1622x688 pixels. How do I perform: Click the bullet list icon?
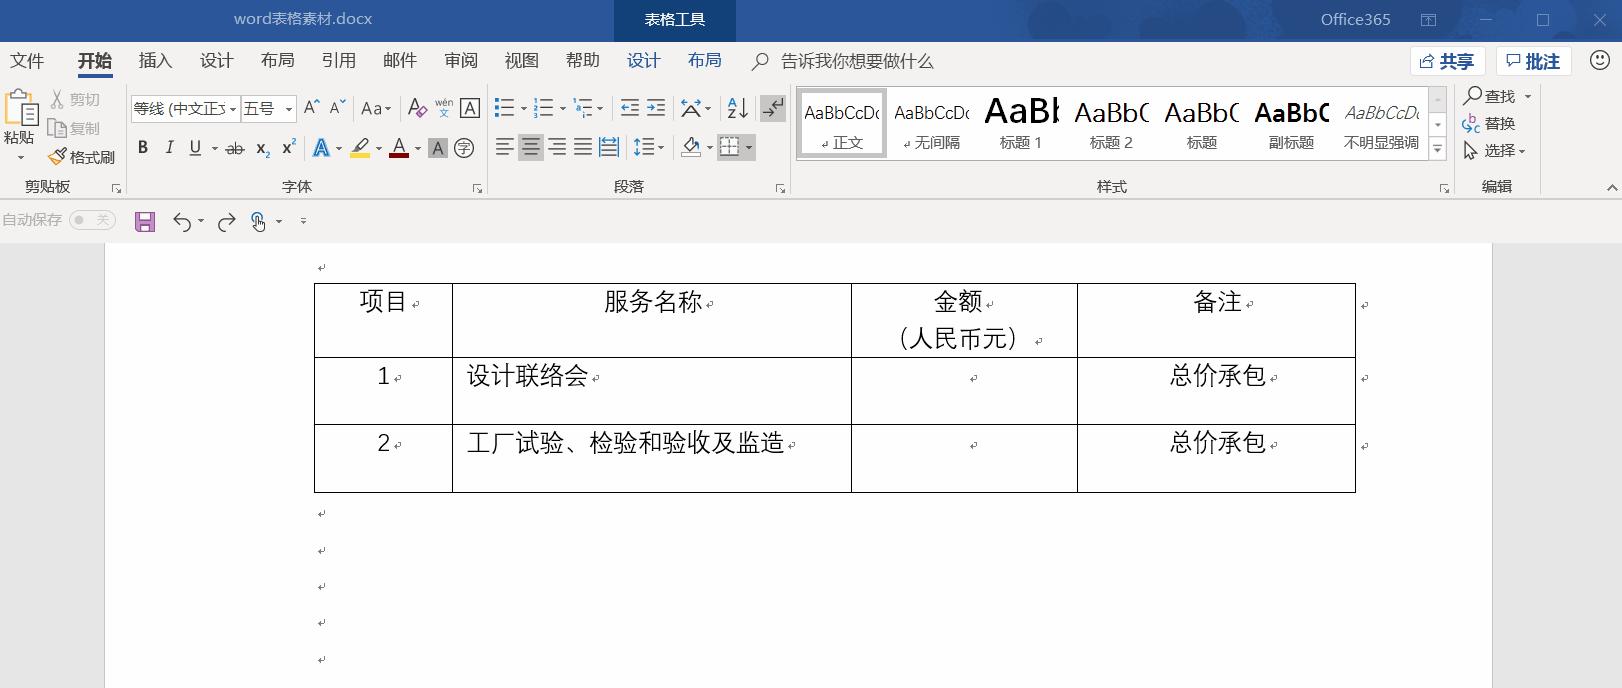coord(504,108)
